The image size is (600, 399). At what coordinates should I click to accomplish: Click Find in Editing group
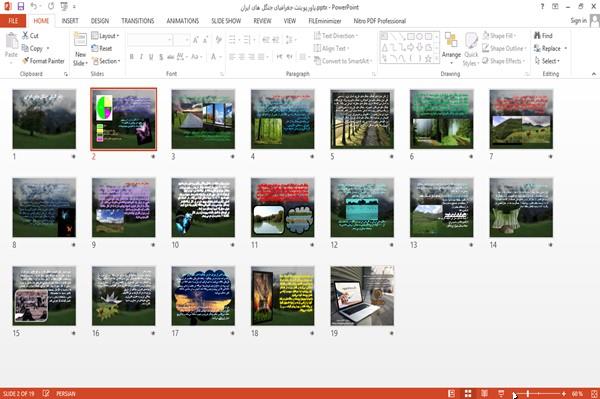(x=544, y=36)
